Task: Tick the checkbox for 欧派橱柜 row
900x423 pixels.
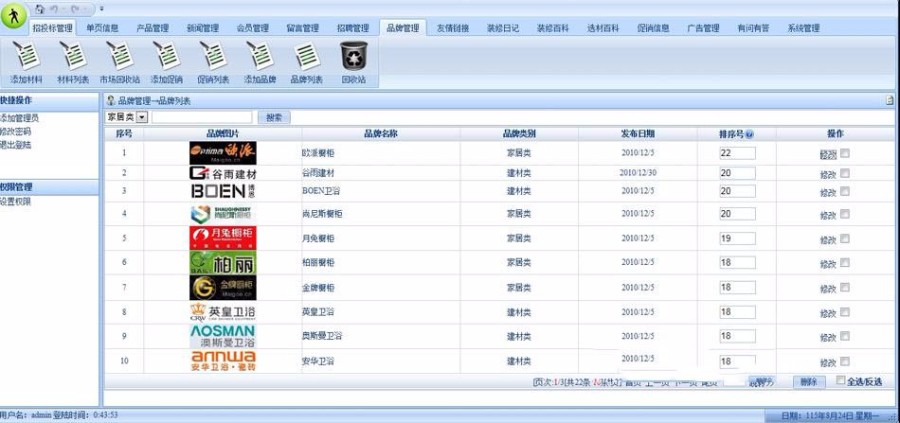Action: [844, 153]
